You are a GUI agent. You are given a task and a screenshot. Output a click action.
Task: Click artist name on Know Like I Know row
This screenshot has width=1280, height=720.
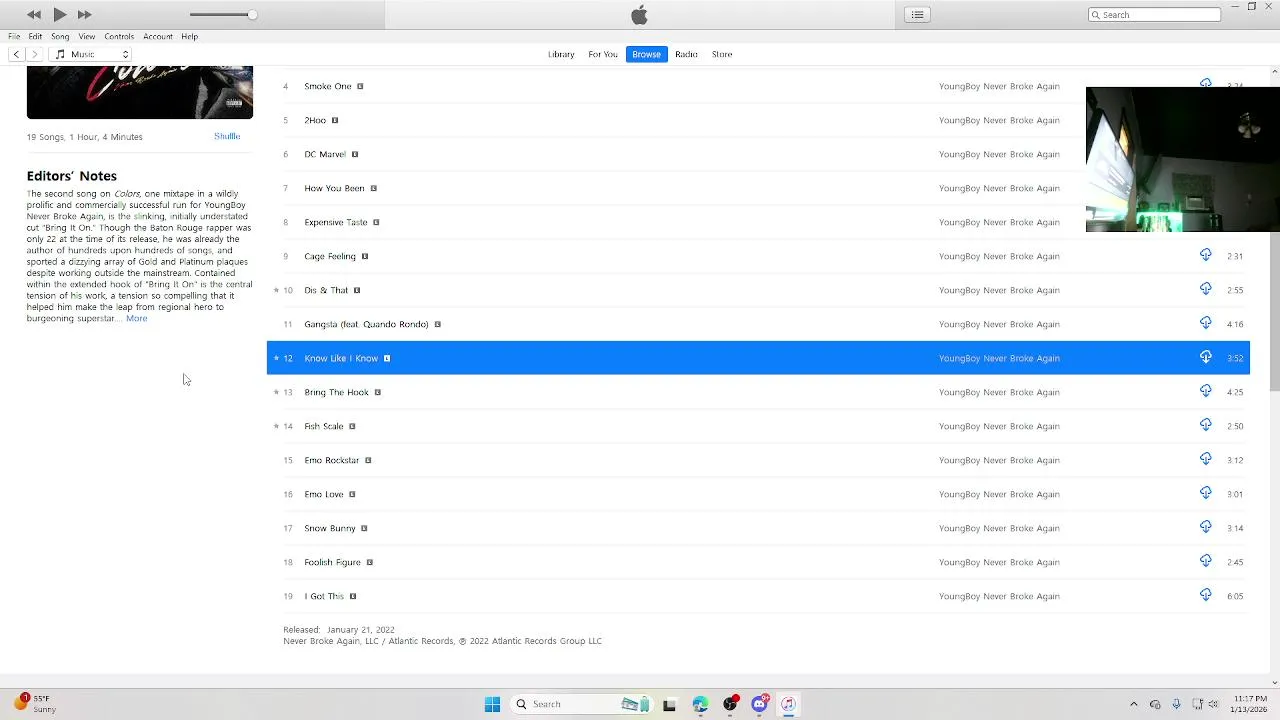coord(999,358)
